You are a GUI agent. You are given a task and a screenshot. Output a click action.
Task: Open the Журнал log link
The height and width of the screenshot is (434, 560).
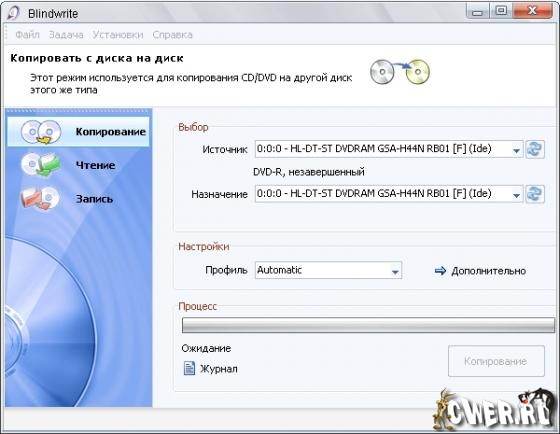click(x=219, y=369)
